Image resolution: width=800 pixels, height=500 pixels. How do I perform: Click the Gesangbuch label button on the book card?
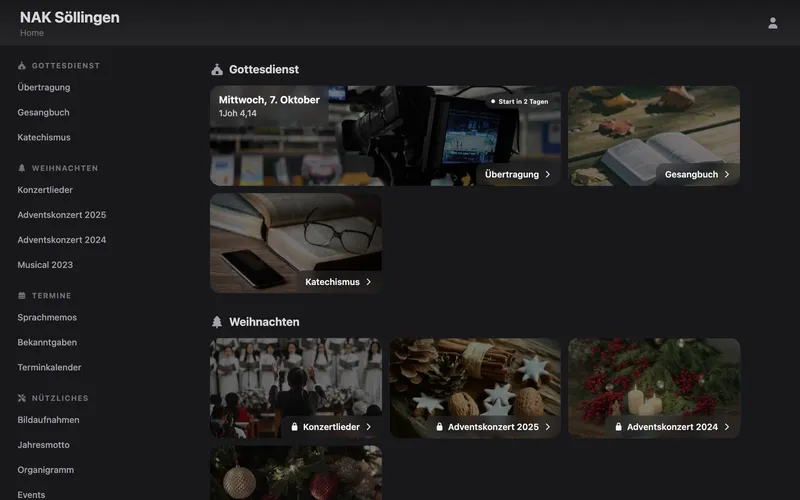(x=697, y=174)
